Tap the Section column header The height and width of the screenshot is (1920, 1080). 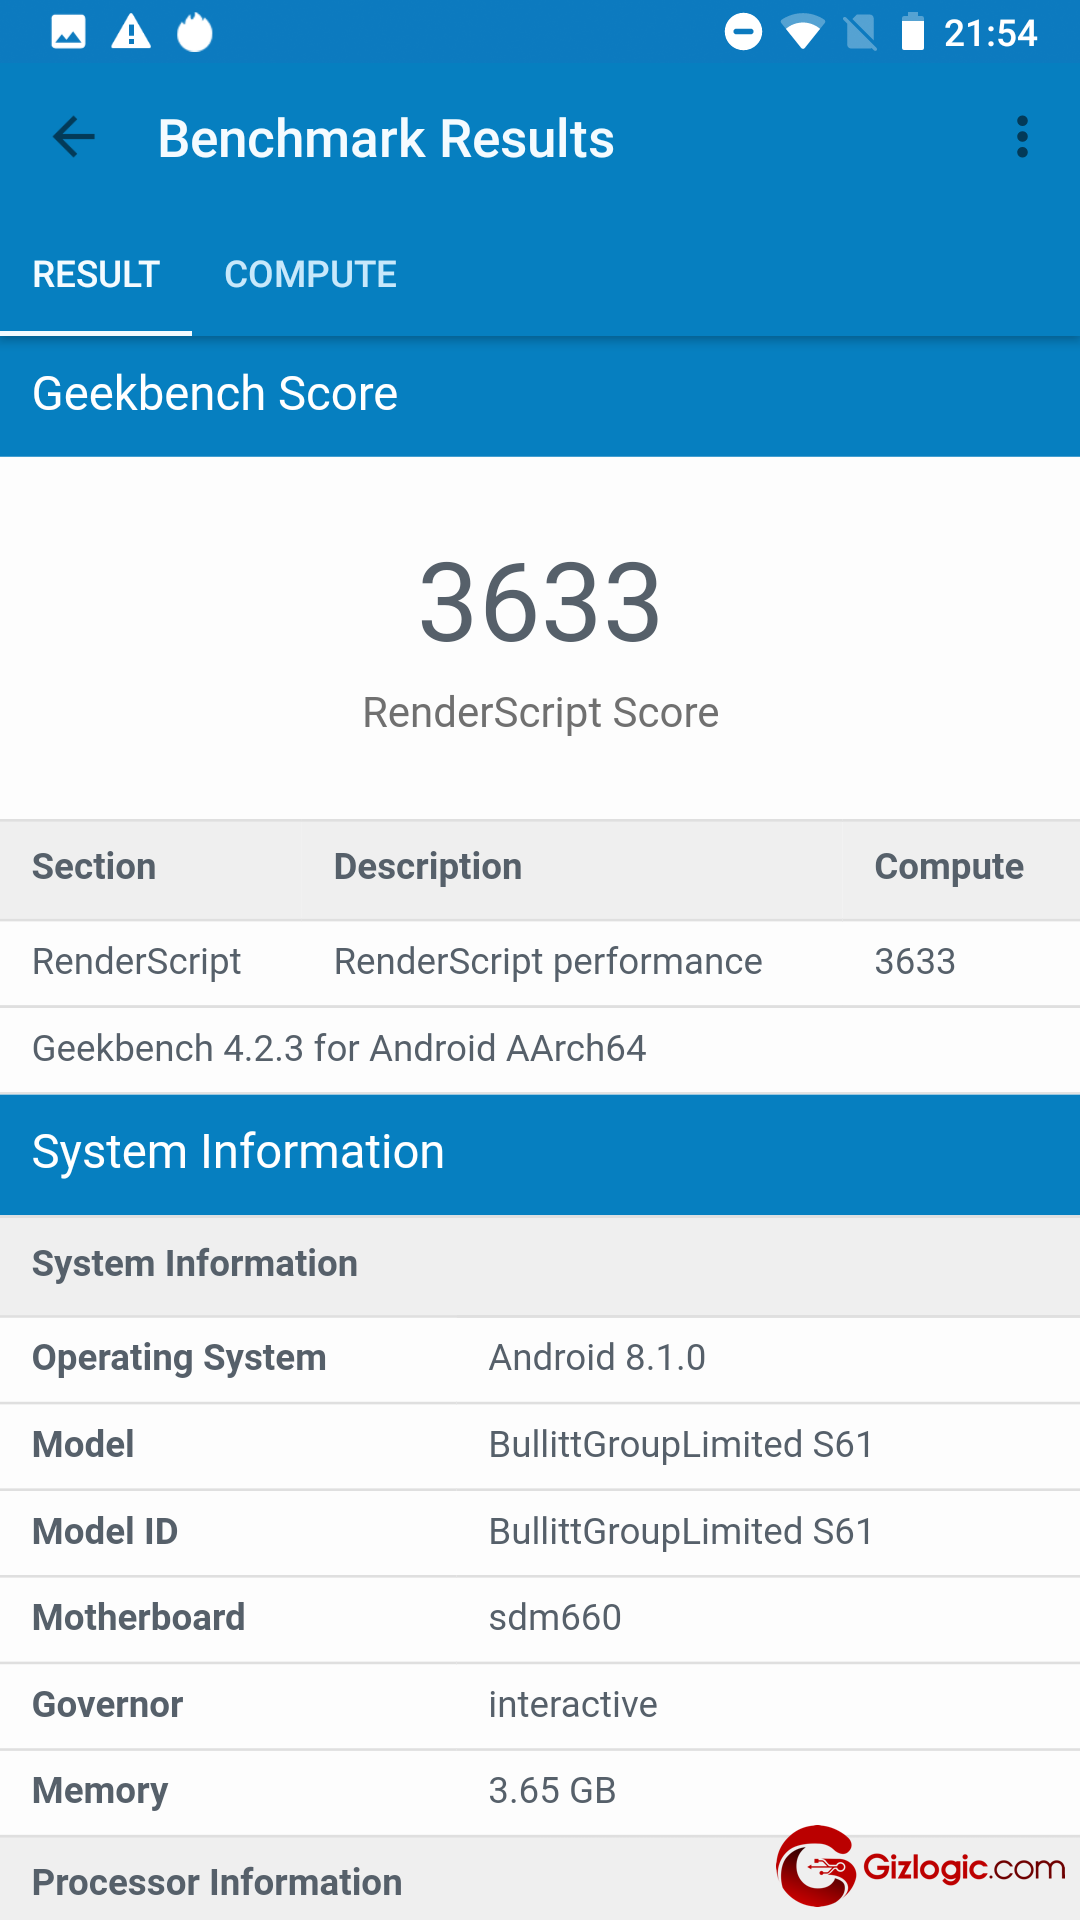[94, 866]
